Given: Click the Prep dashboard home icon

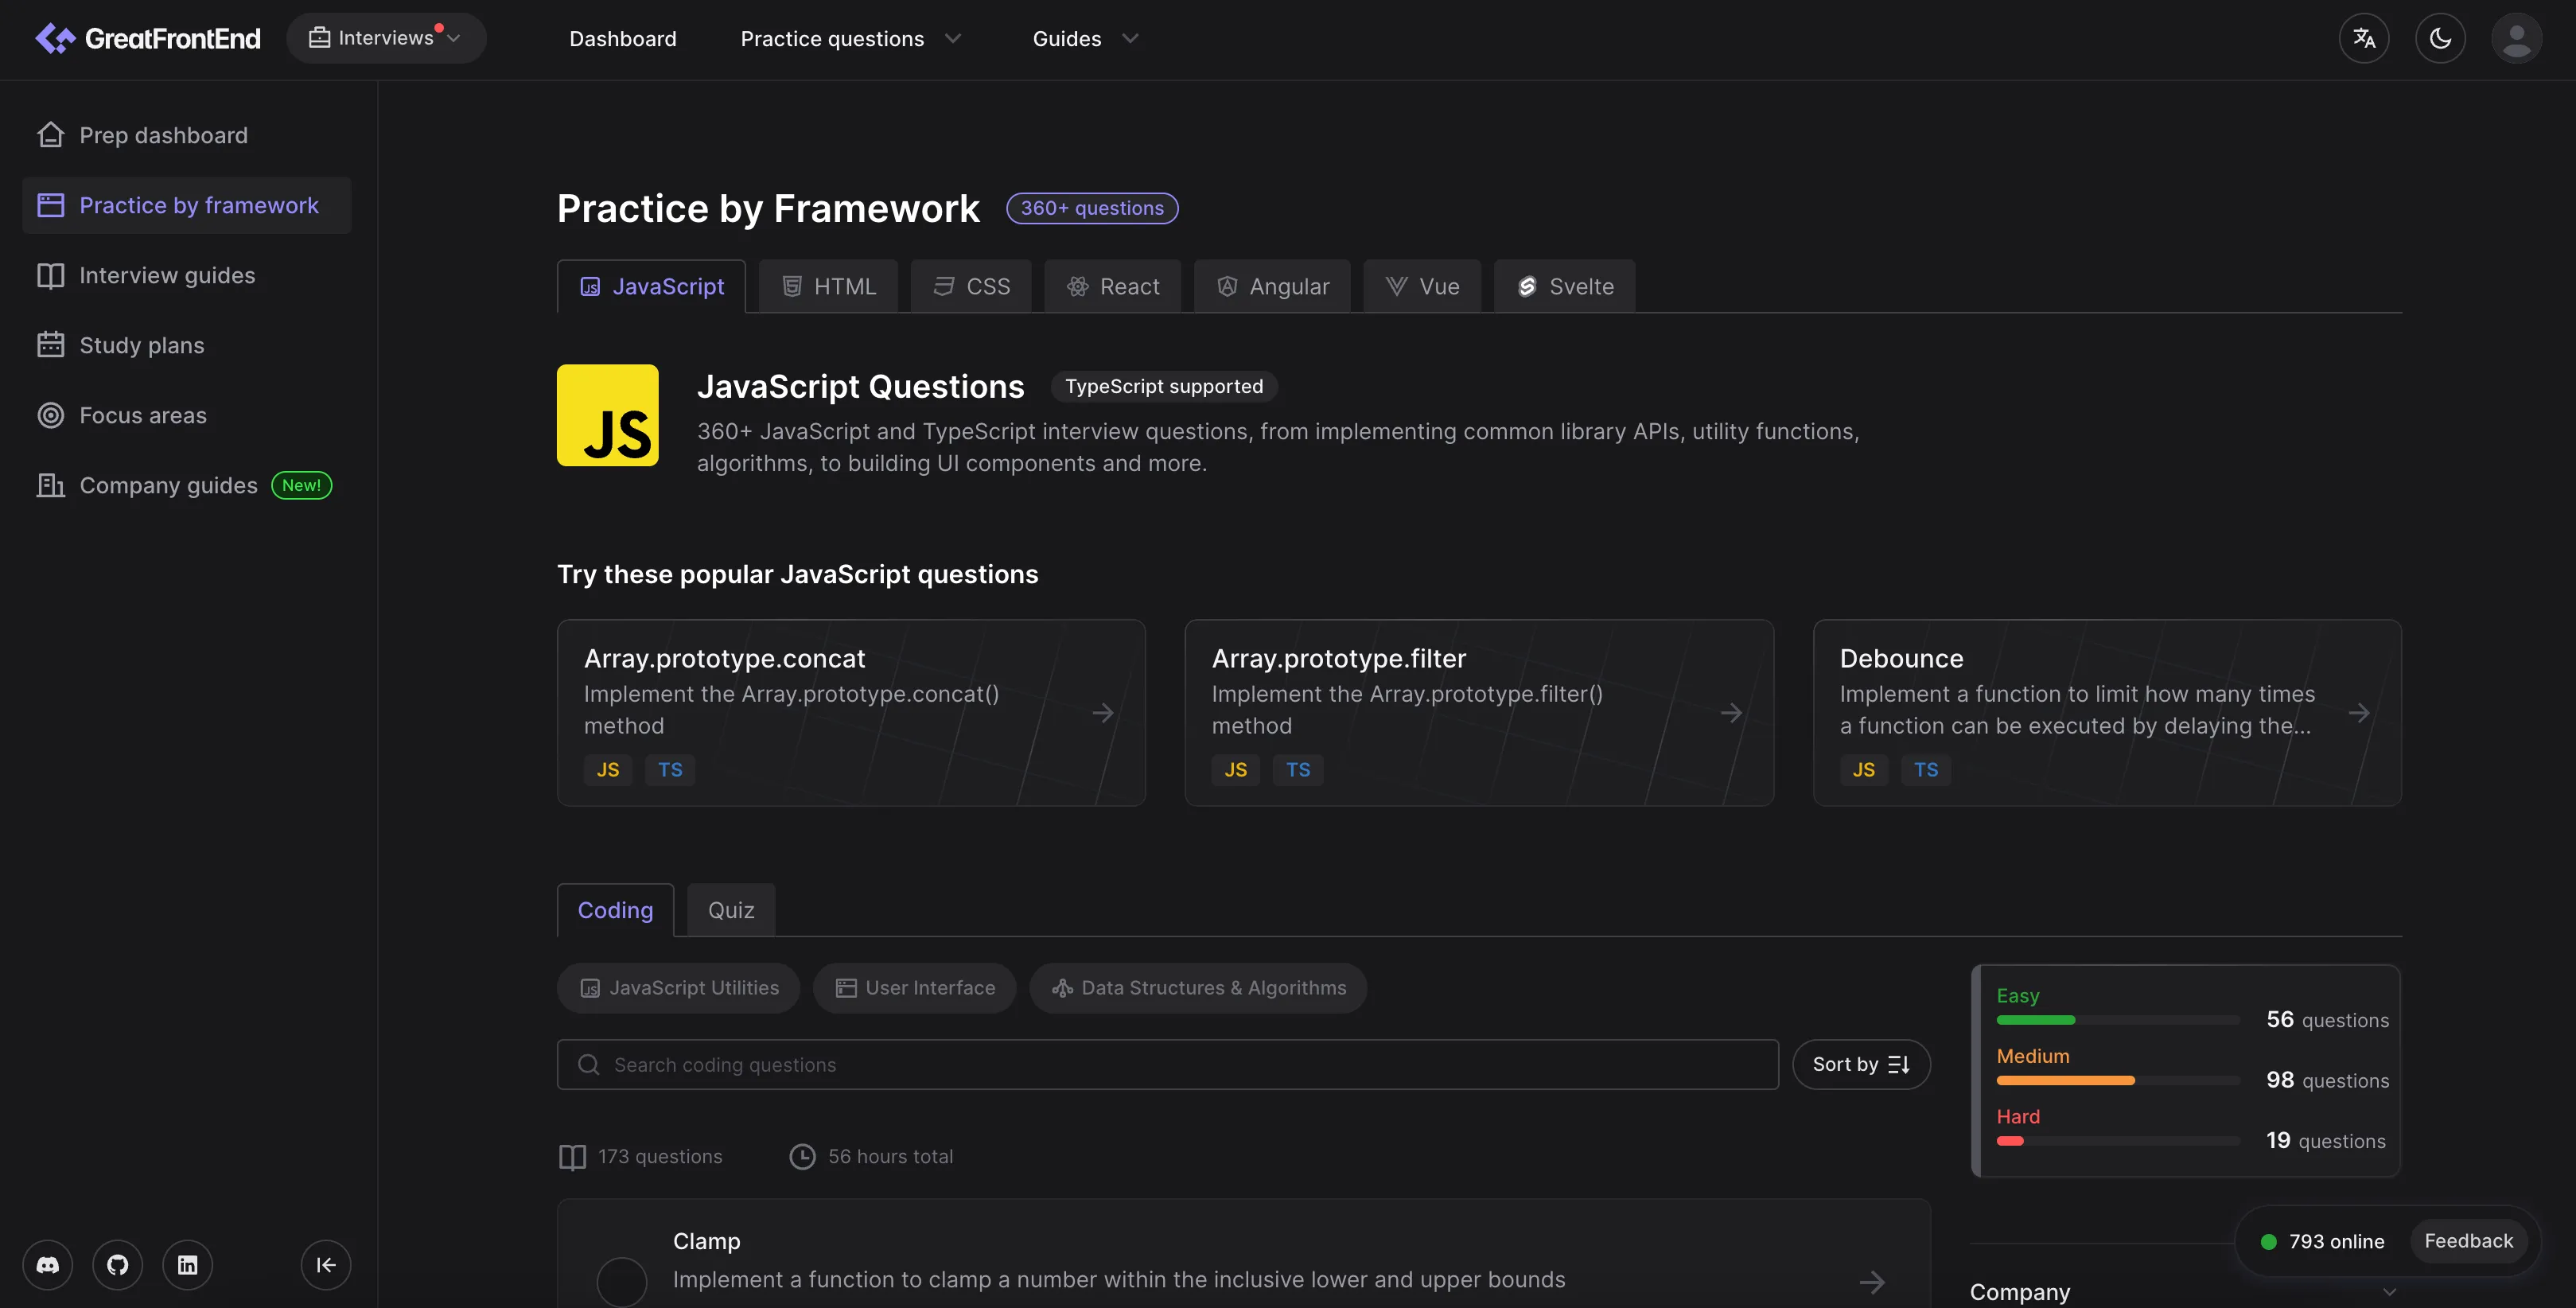Looking at the screenshot, I should [51, 135].
